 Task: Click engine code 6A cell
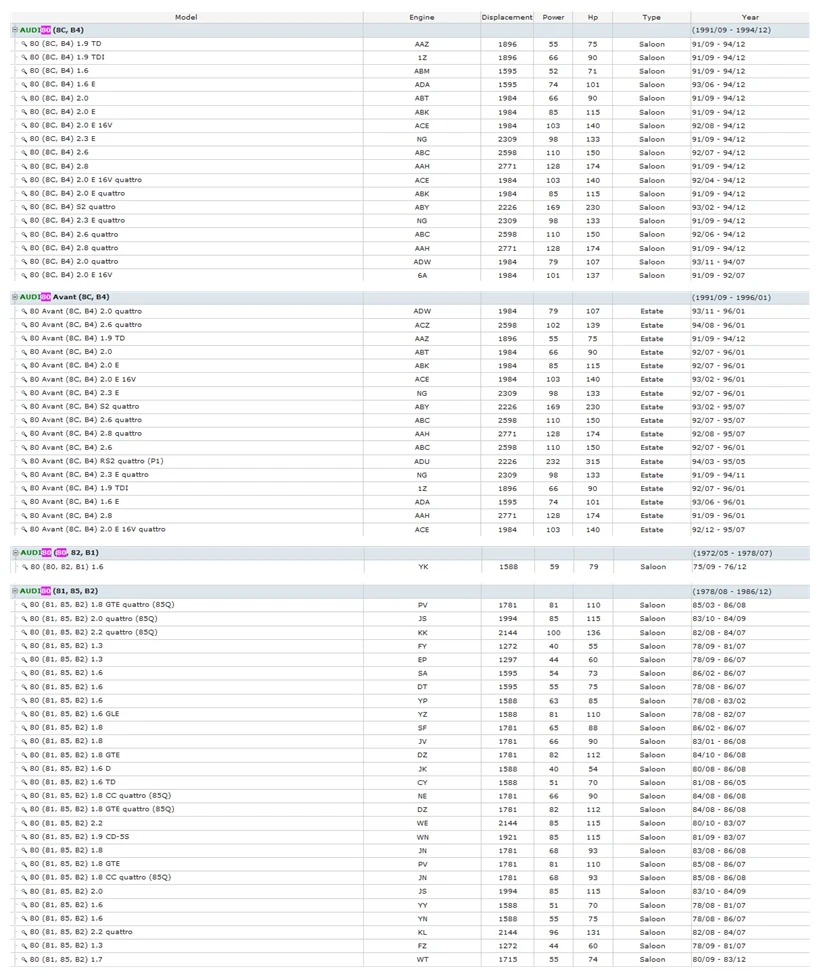click(x=422, y=275)
